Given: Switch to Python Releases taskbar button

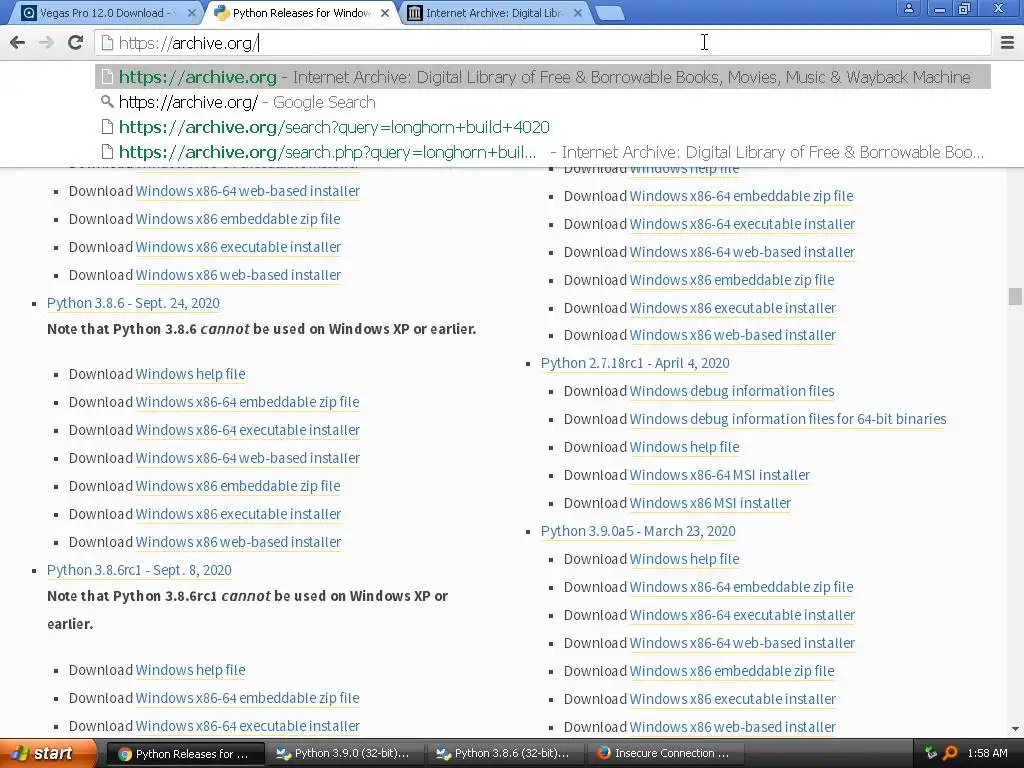Looking at the screenshot, I should coord(184,754).
